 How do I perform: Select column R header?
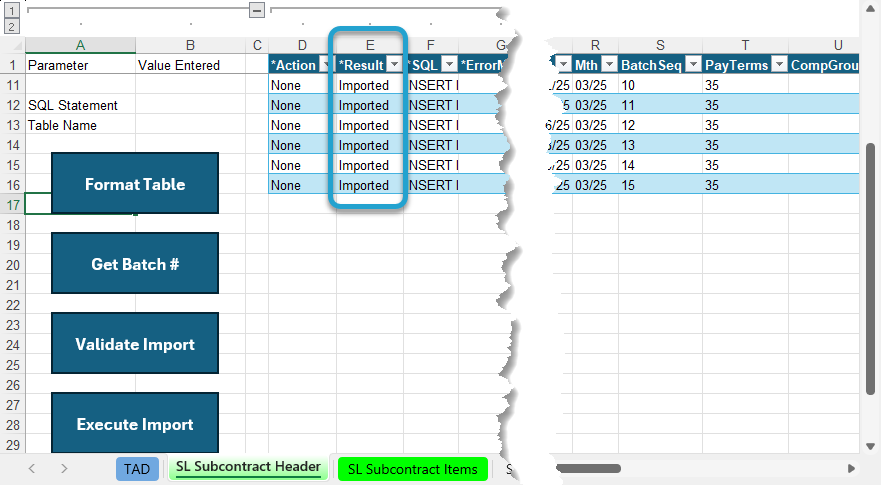tap(595, 46)
